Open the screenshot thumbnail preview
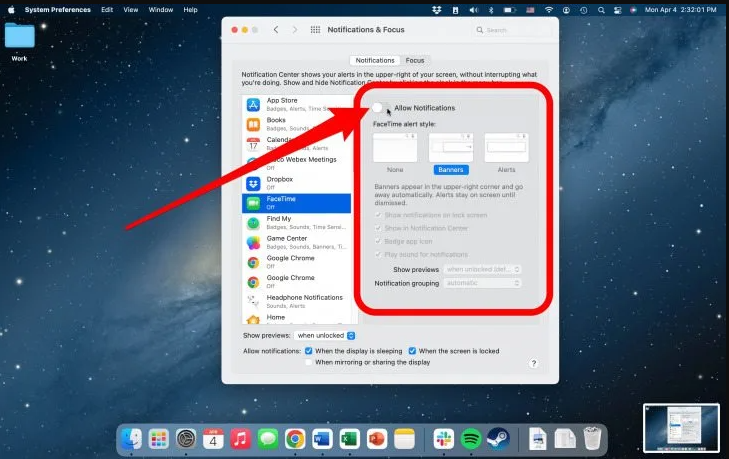Viewport: 729px width, 459px height. (681, 428)
